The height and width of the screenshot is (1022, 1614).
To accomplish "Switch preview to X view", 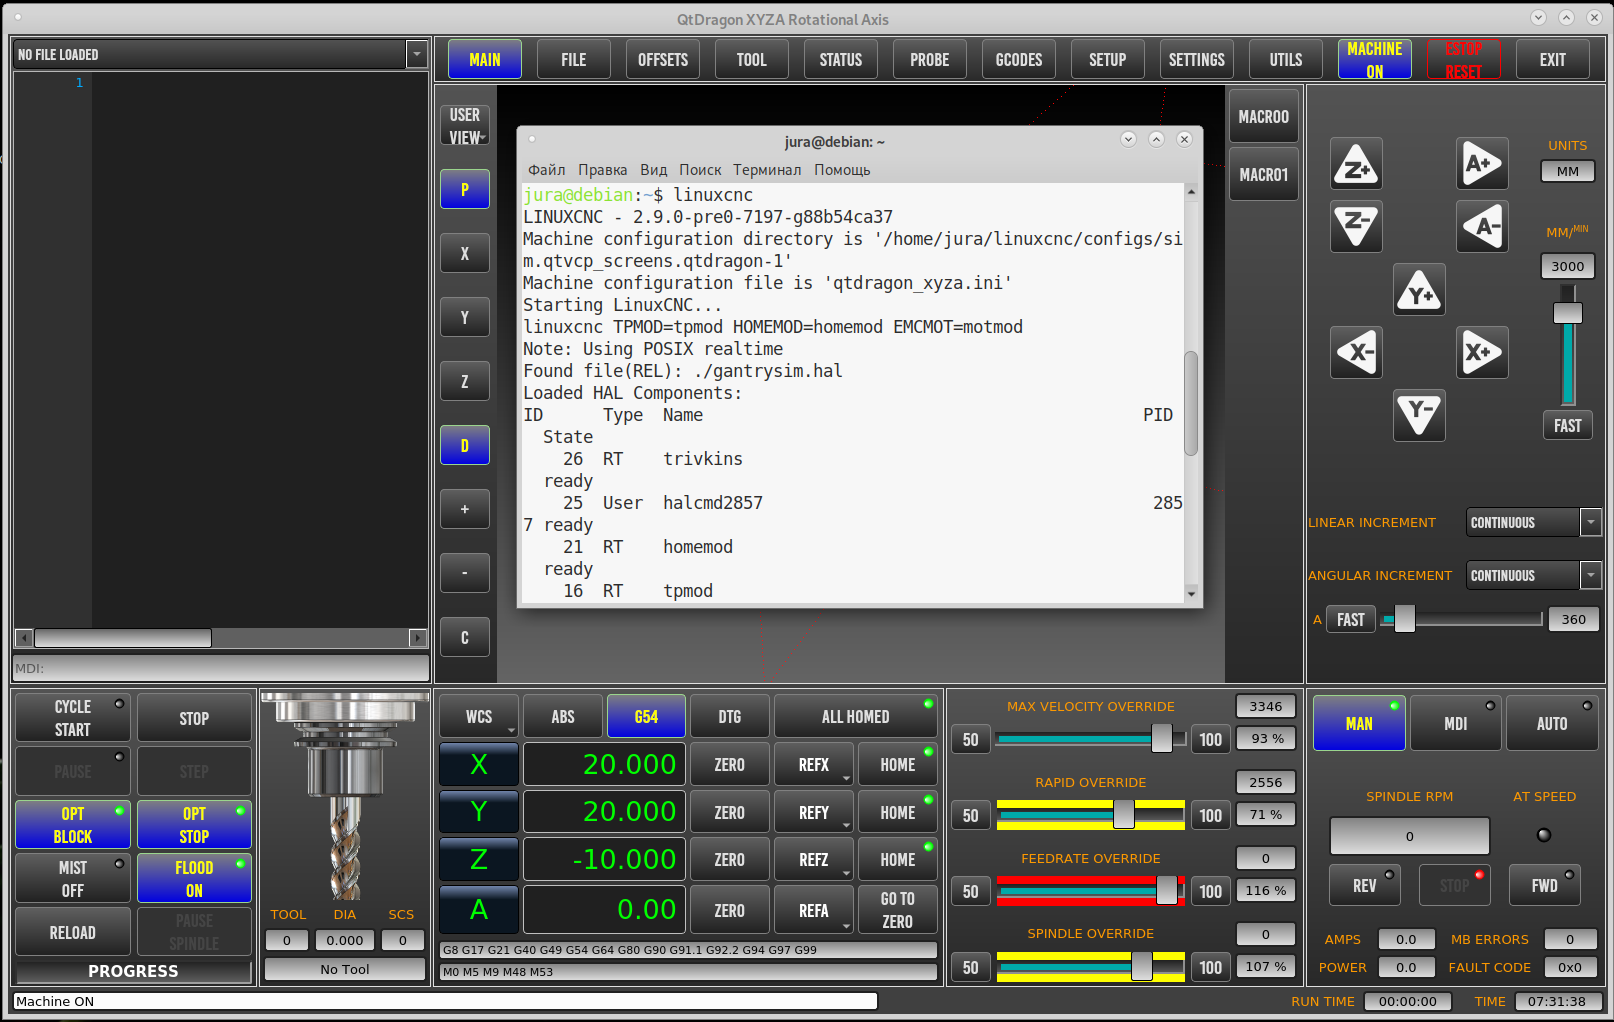I will 465,253.
